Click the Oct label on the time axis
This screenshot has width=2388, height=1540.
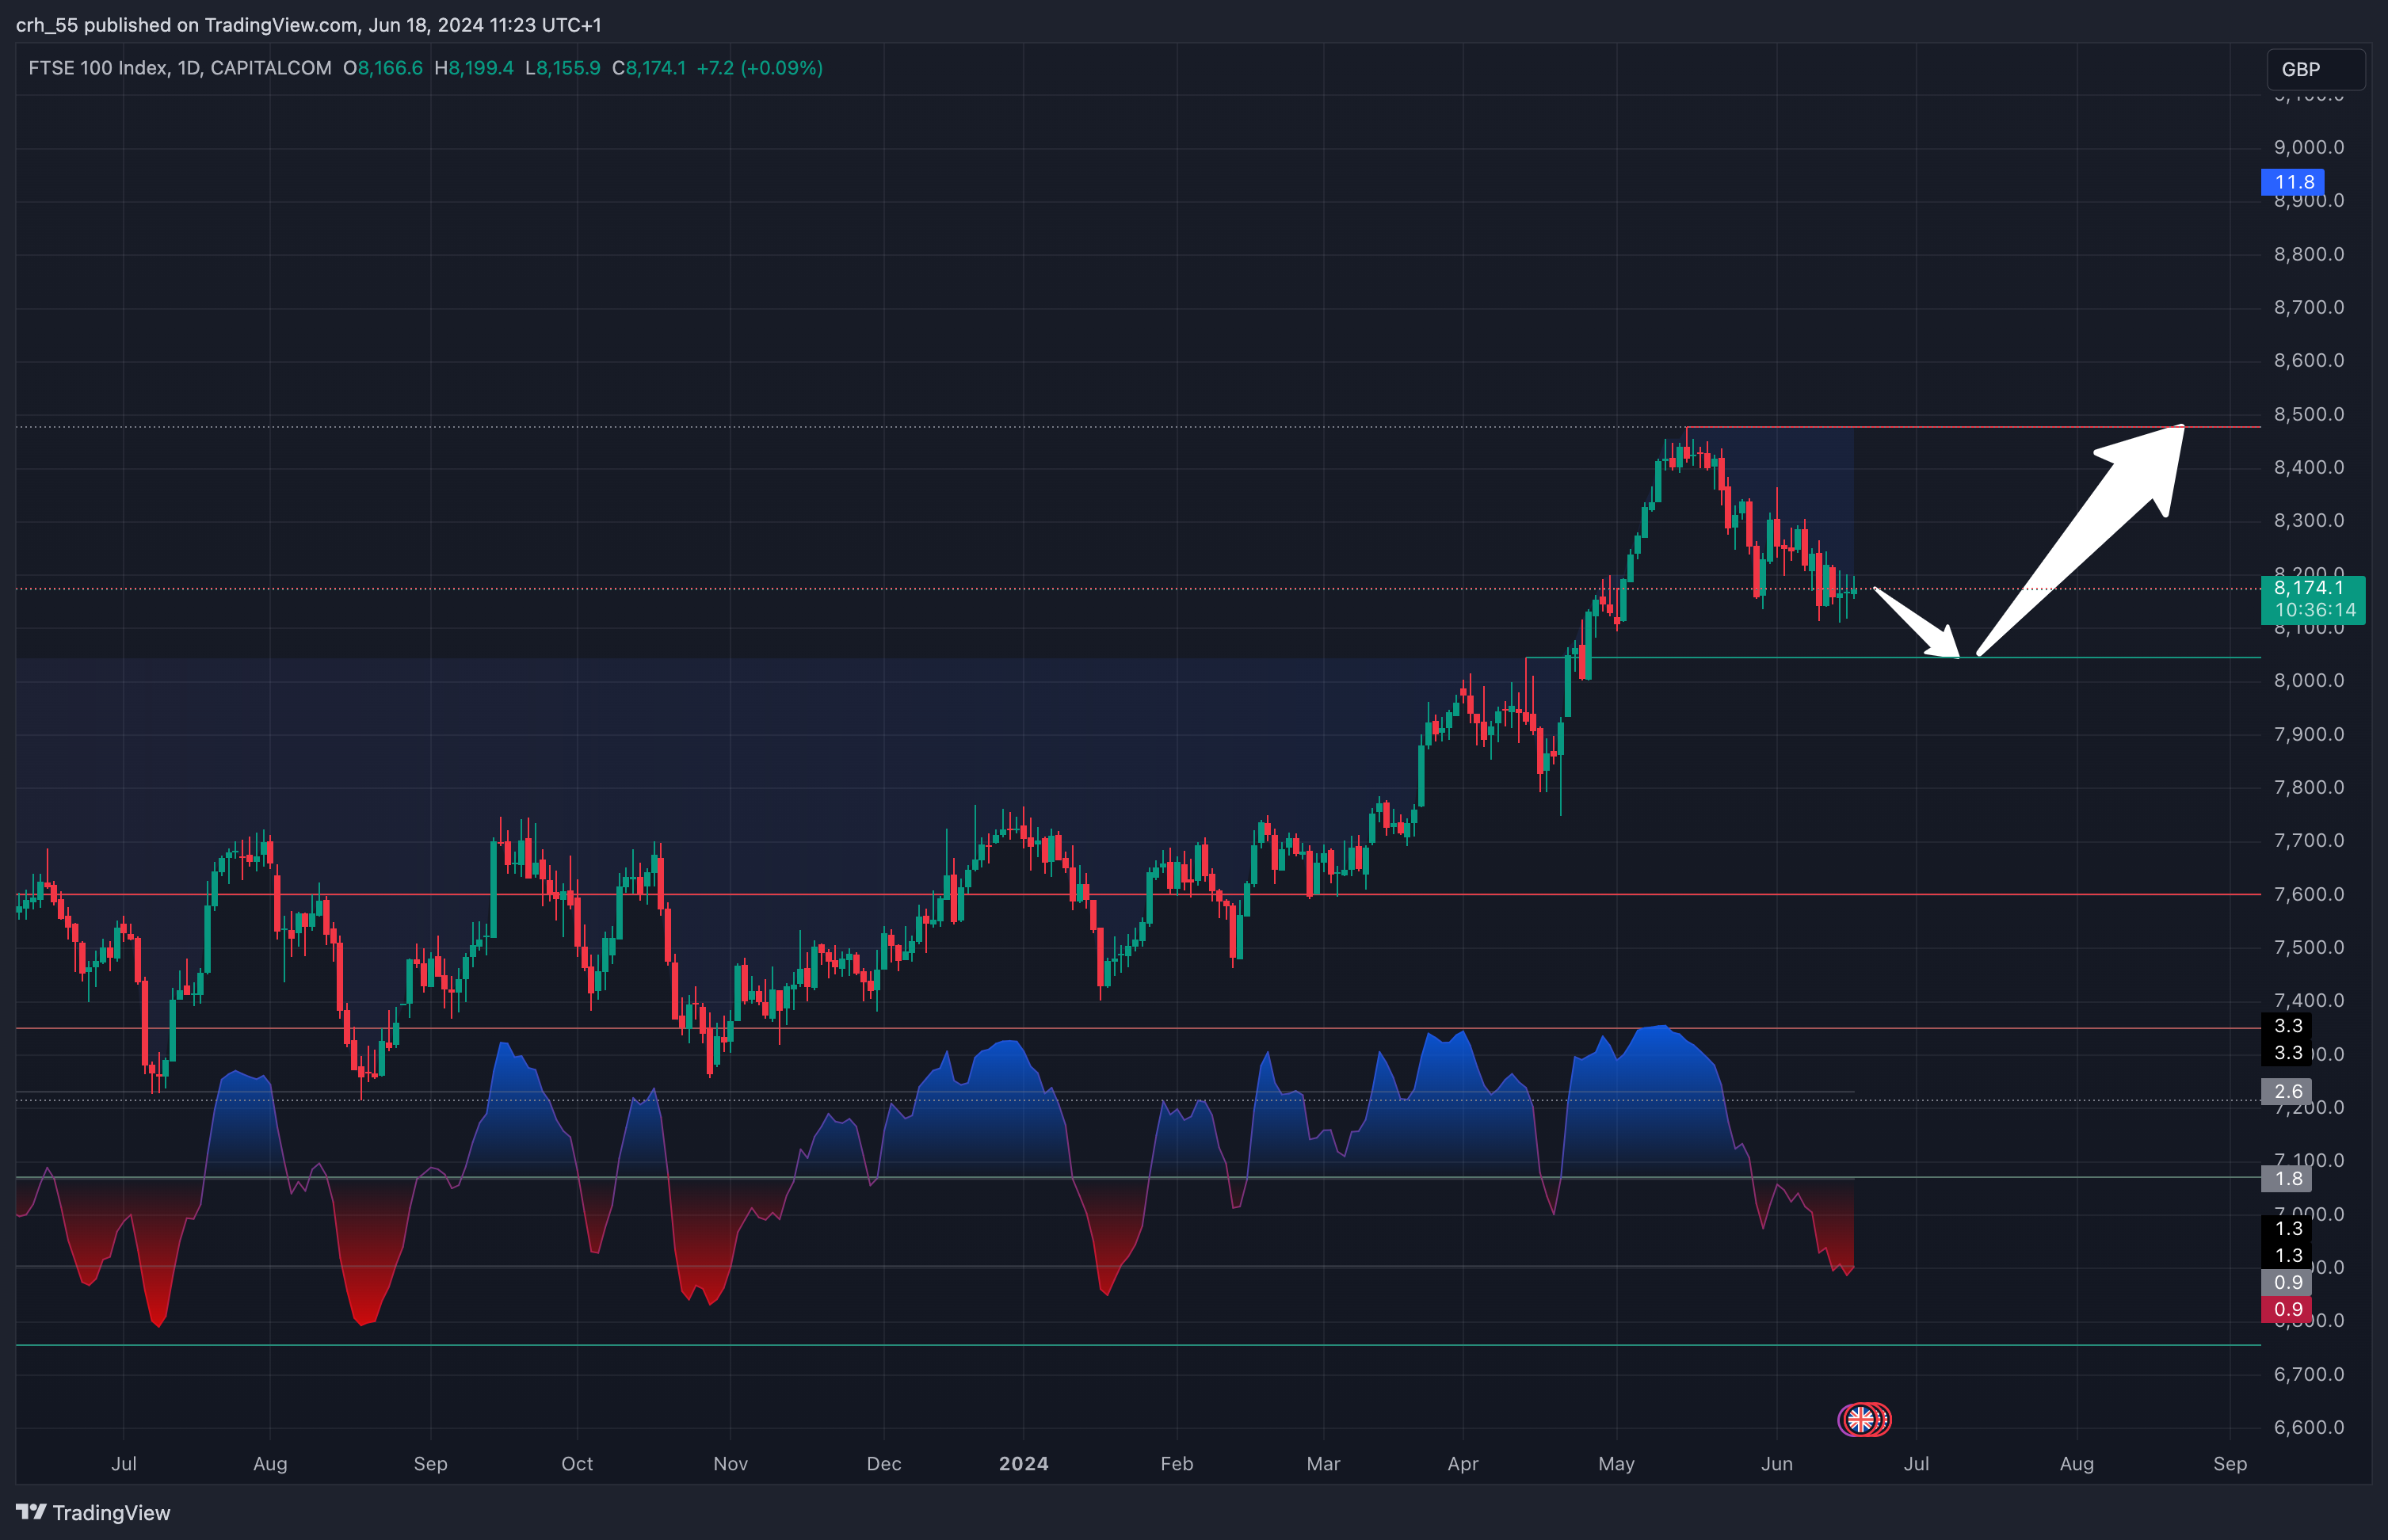[577, 1464]
